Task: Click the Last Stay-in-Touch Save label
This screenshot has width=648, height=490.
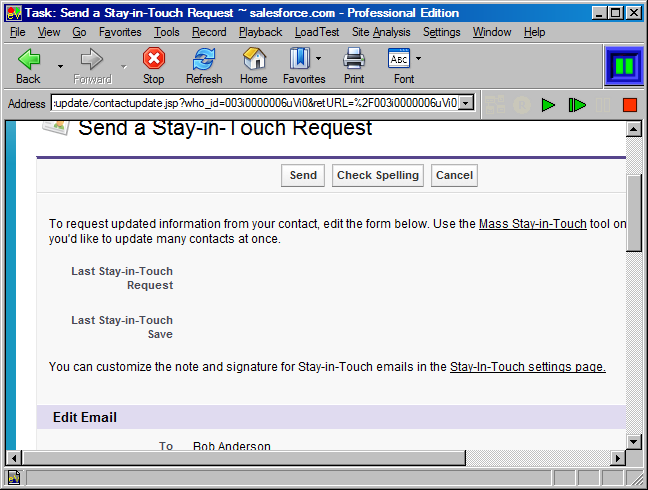Action: point(122,327)
